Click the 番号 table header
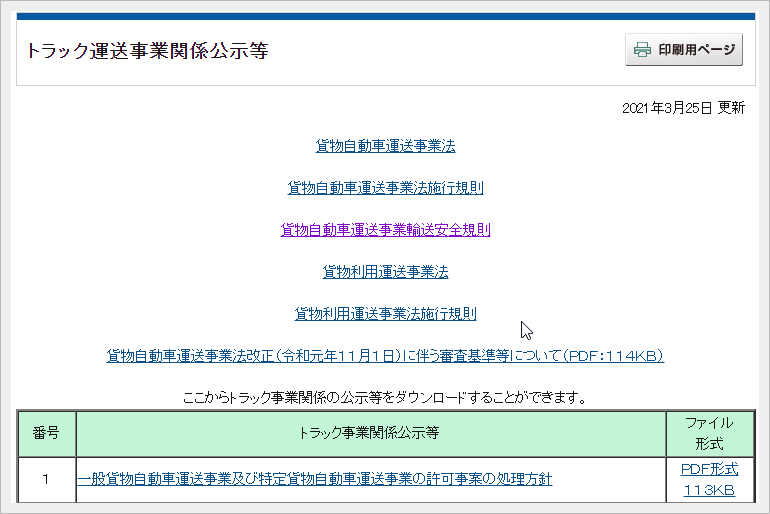 coord(47,433)
